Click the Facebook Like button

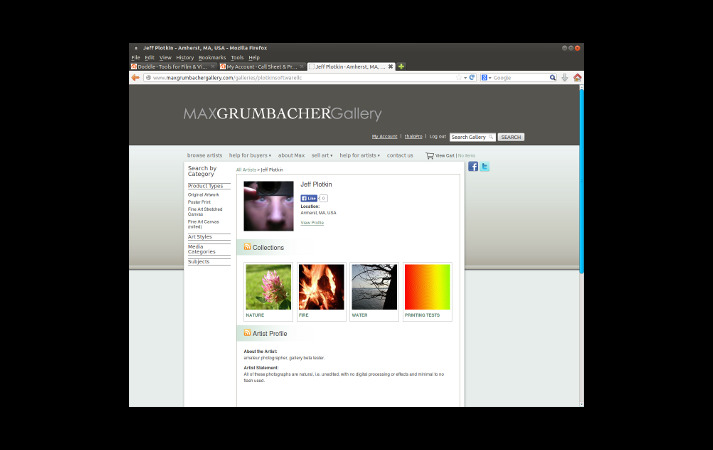tap(310, 198)
